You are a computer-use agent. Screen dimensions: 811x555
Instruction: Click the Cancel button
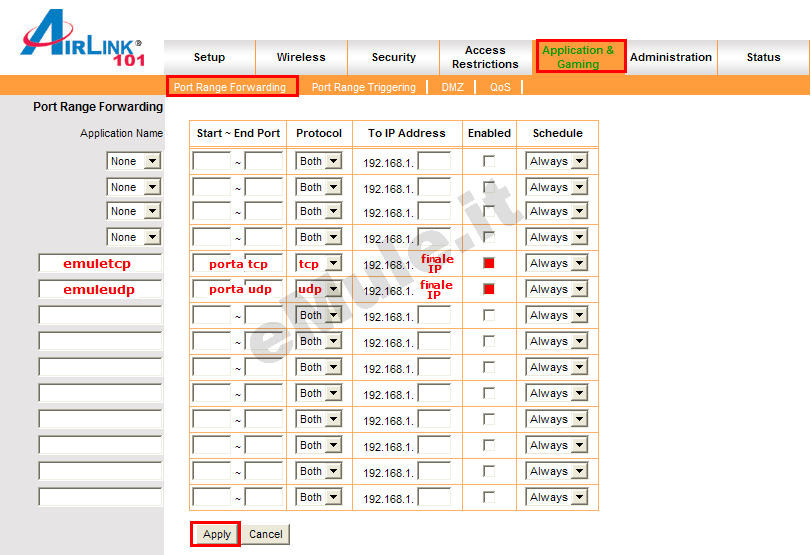[x=265, y=534]
